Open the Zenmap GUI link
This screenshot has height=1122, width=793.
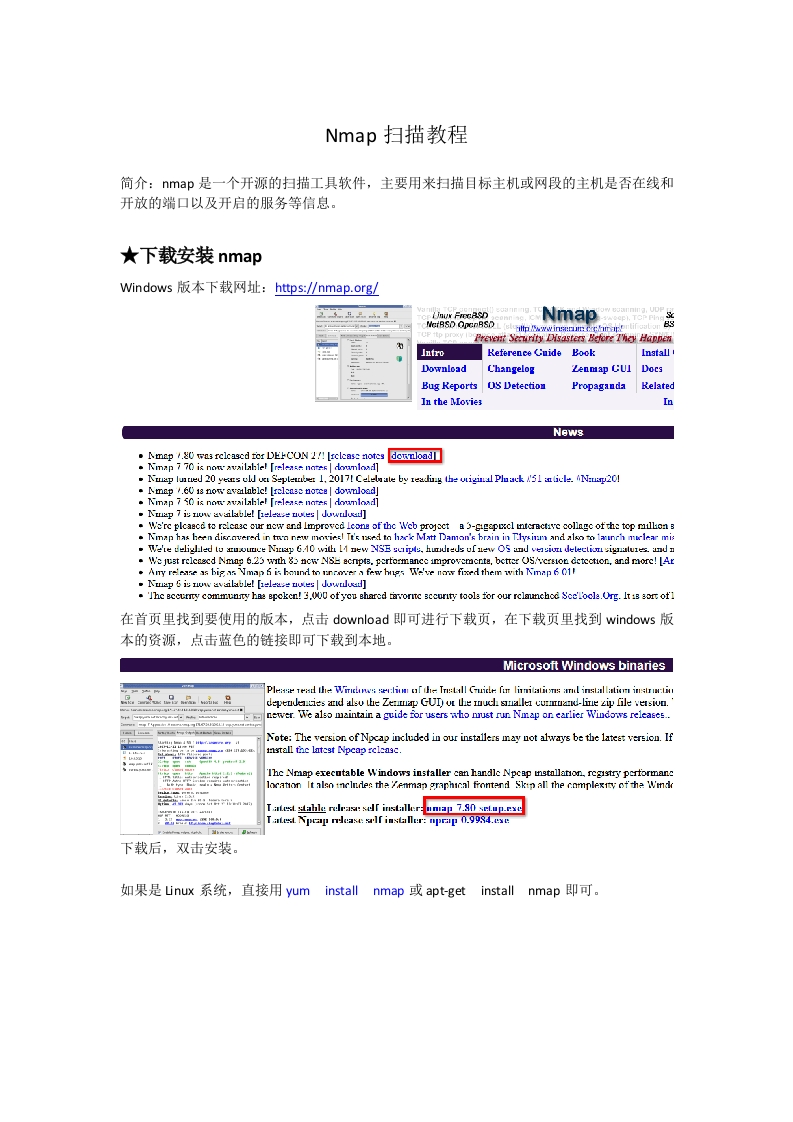click(601, 369)
